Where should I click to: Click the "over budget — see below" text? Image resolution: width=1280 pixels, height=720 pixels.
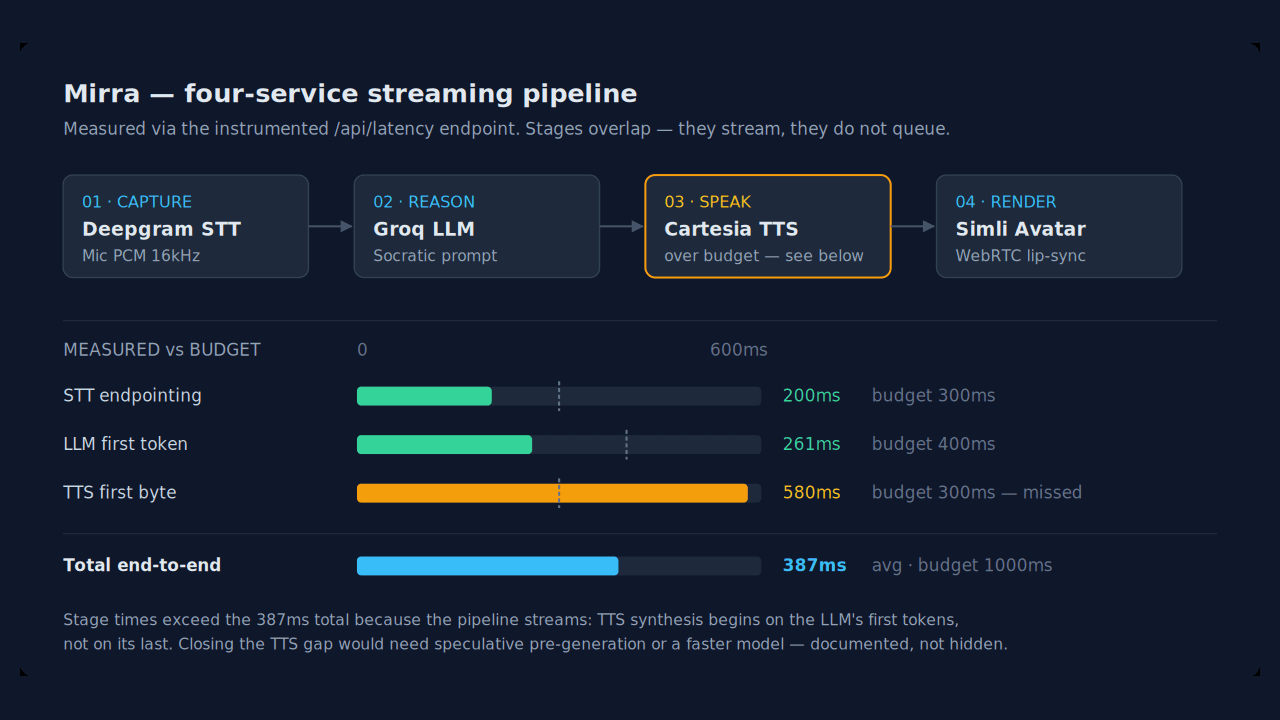coord(764,256)
